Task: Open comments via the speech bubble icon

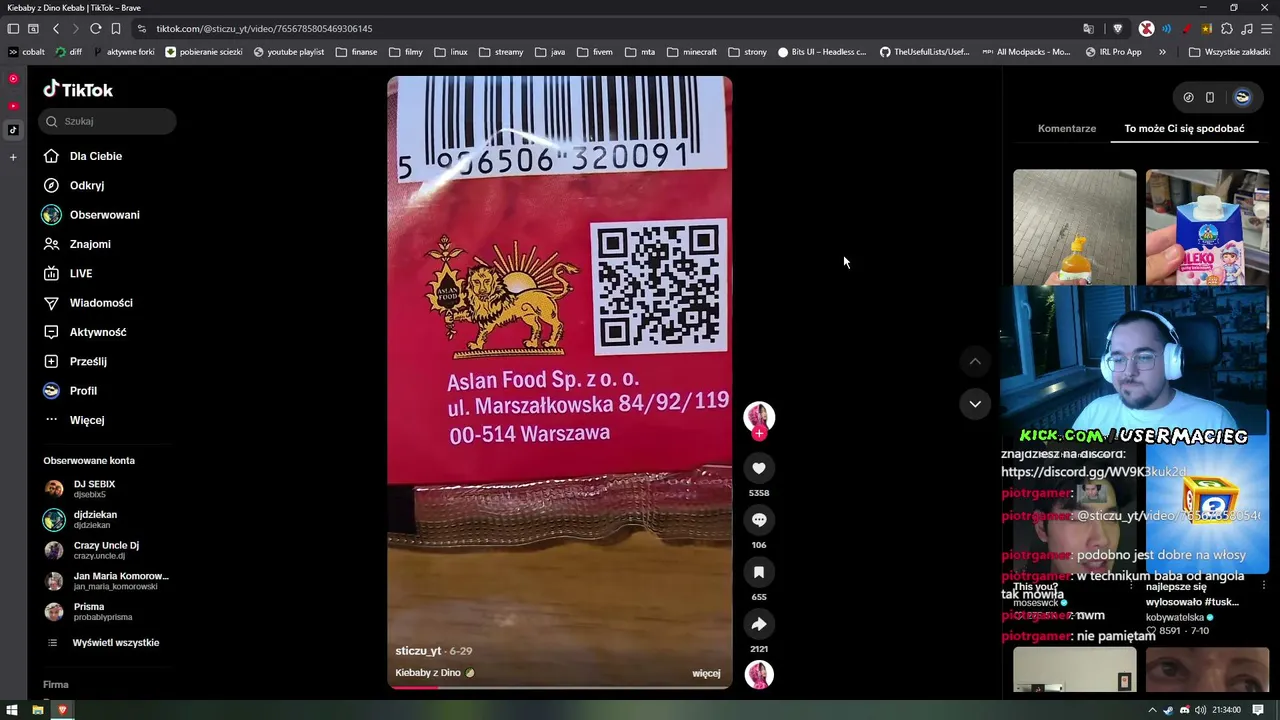Action: [759, 520]
